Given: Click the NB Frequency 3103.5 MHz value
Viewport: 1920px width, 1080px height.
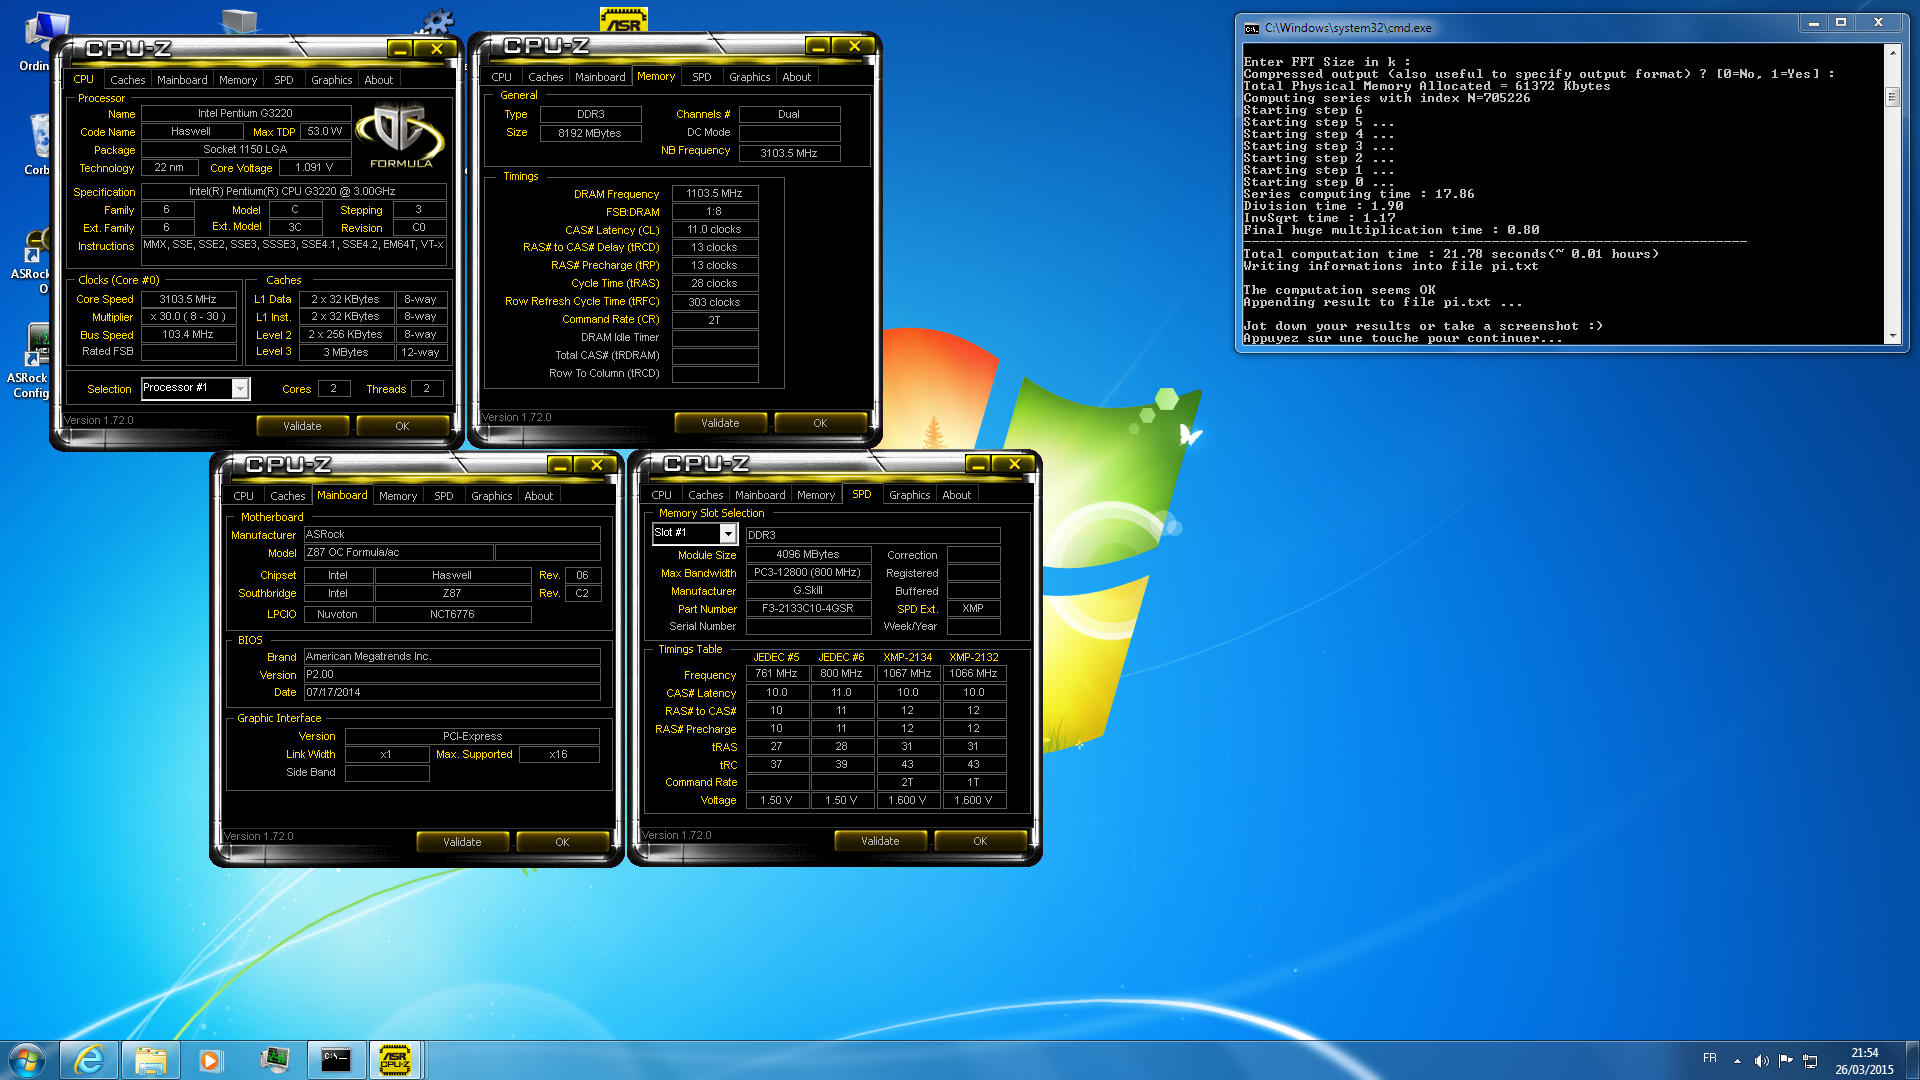Looking at the screenshot, I should [789, 153].
